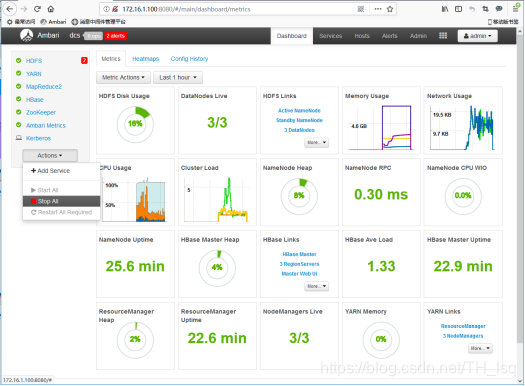Click the ops badge next to dcs
The image size is (525, 386).
pos(93,36)
